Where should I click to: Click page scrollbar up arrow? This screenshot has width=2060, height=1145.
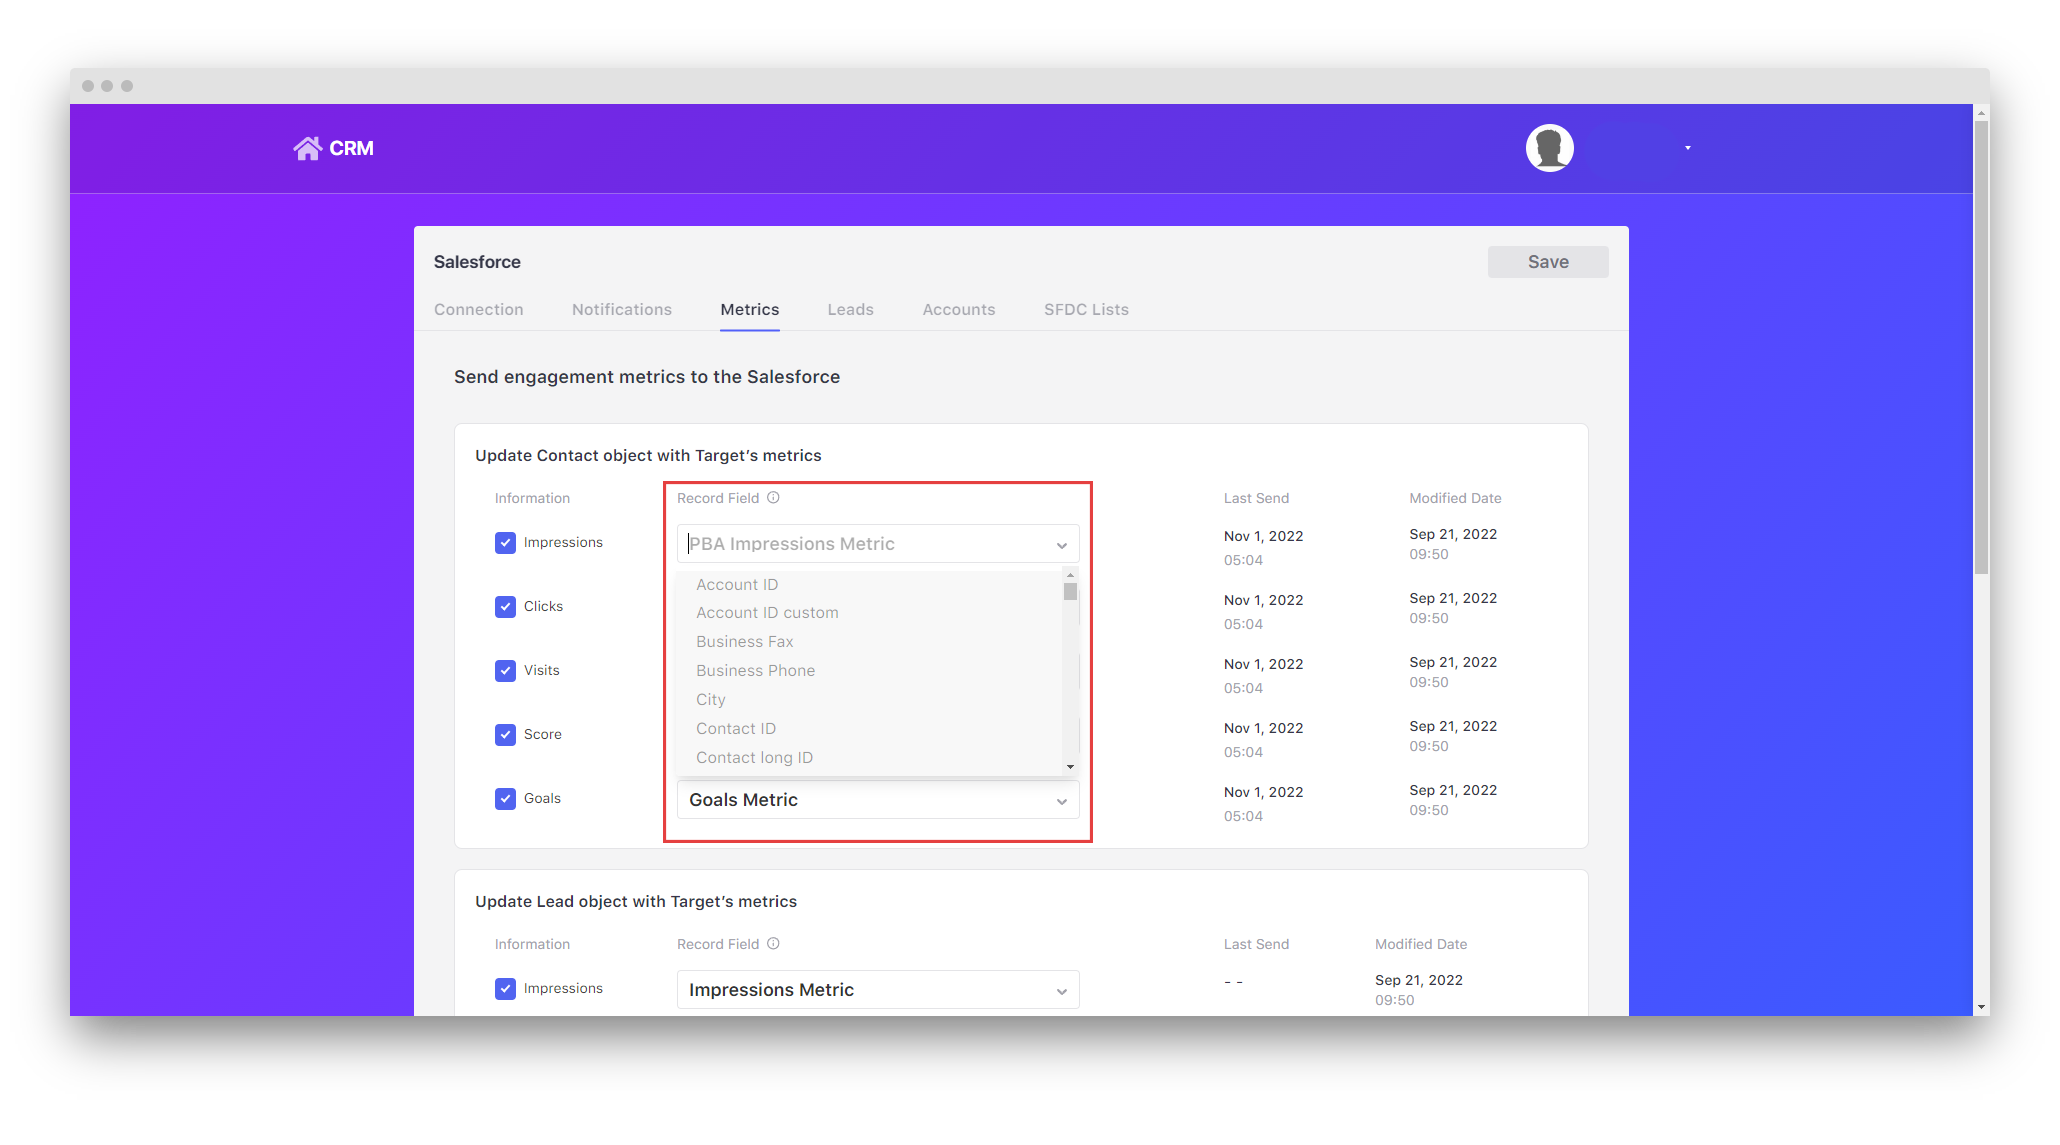coord(1981,114)
